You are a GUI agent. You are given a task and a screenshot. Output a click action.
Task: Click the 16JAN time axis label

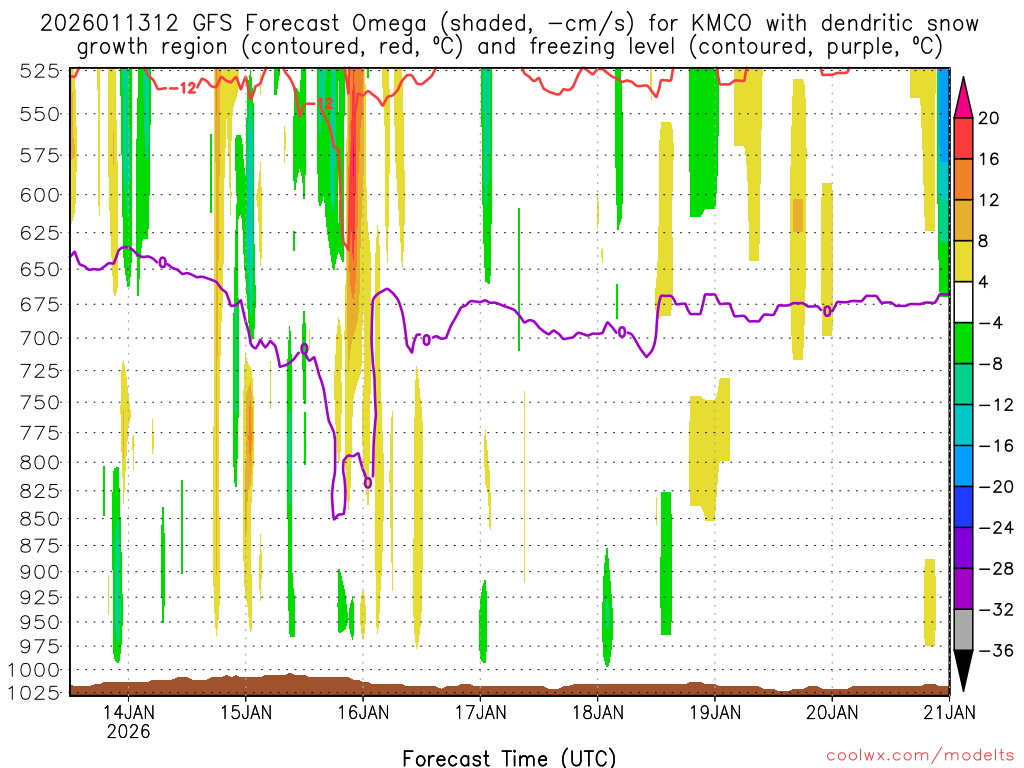click(363, 712)
